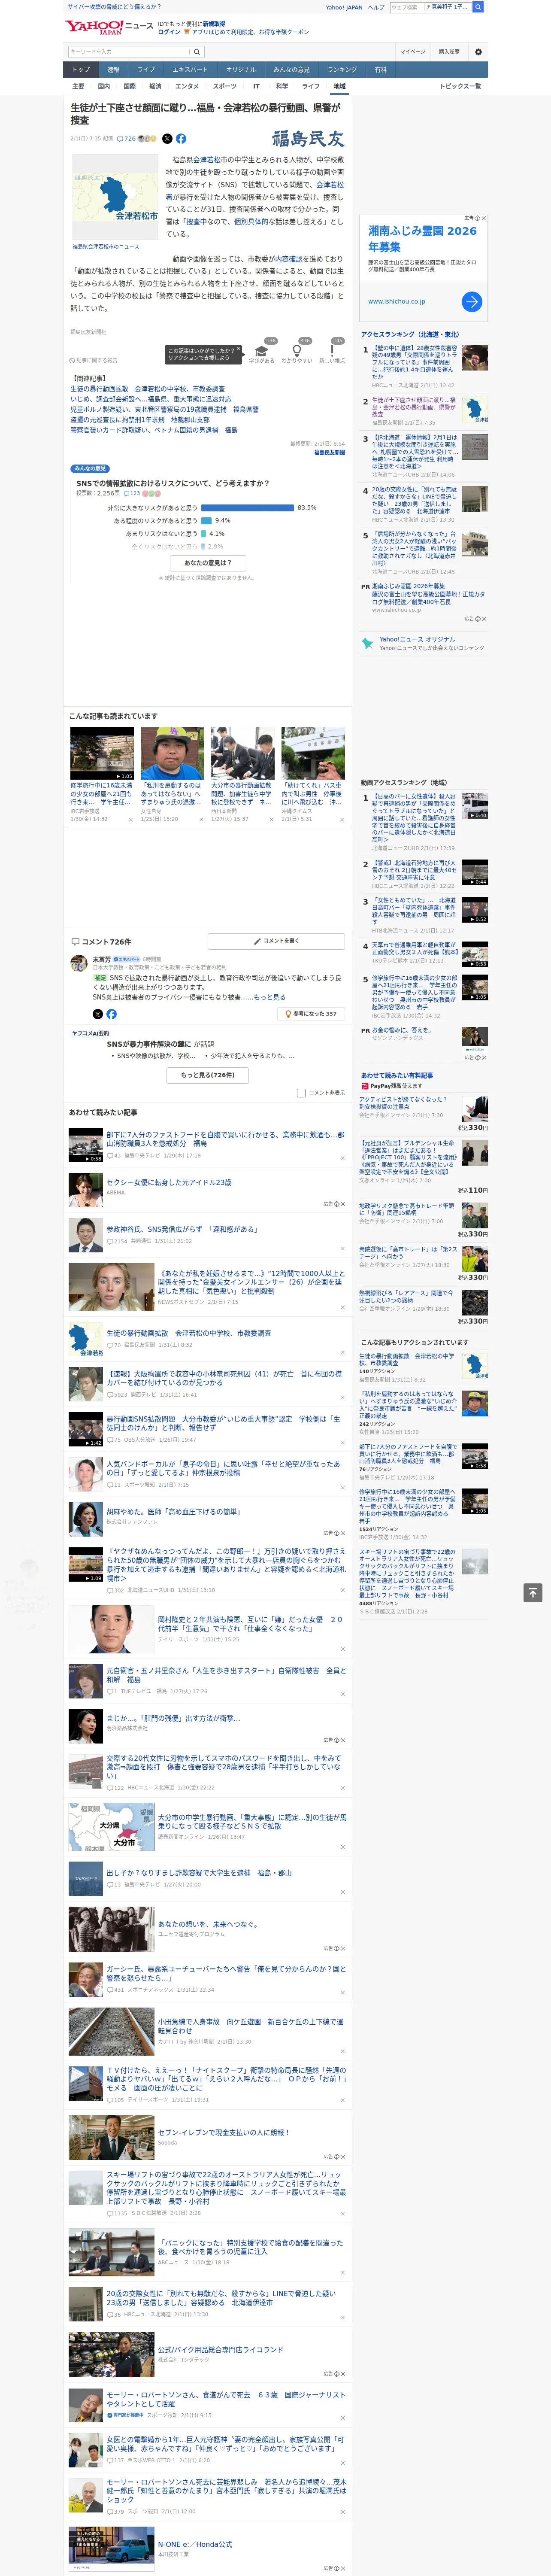This screenshot has height=2576, width=551.
Task: Share the expert comment on X
Action: pyautogui.click(x=97, y=1014)
